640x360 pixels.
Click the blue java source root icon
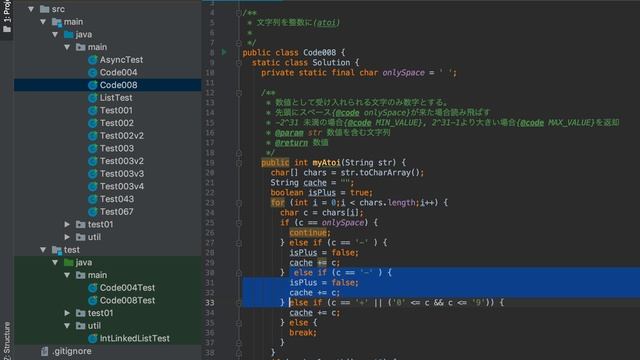click(x=69, y=34)
